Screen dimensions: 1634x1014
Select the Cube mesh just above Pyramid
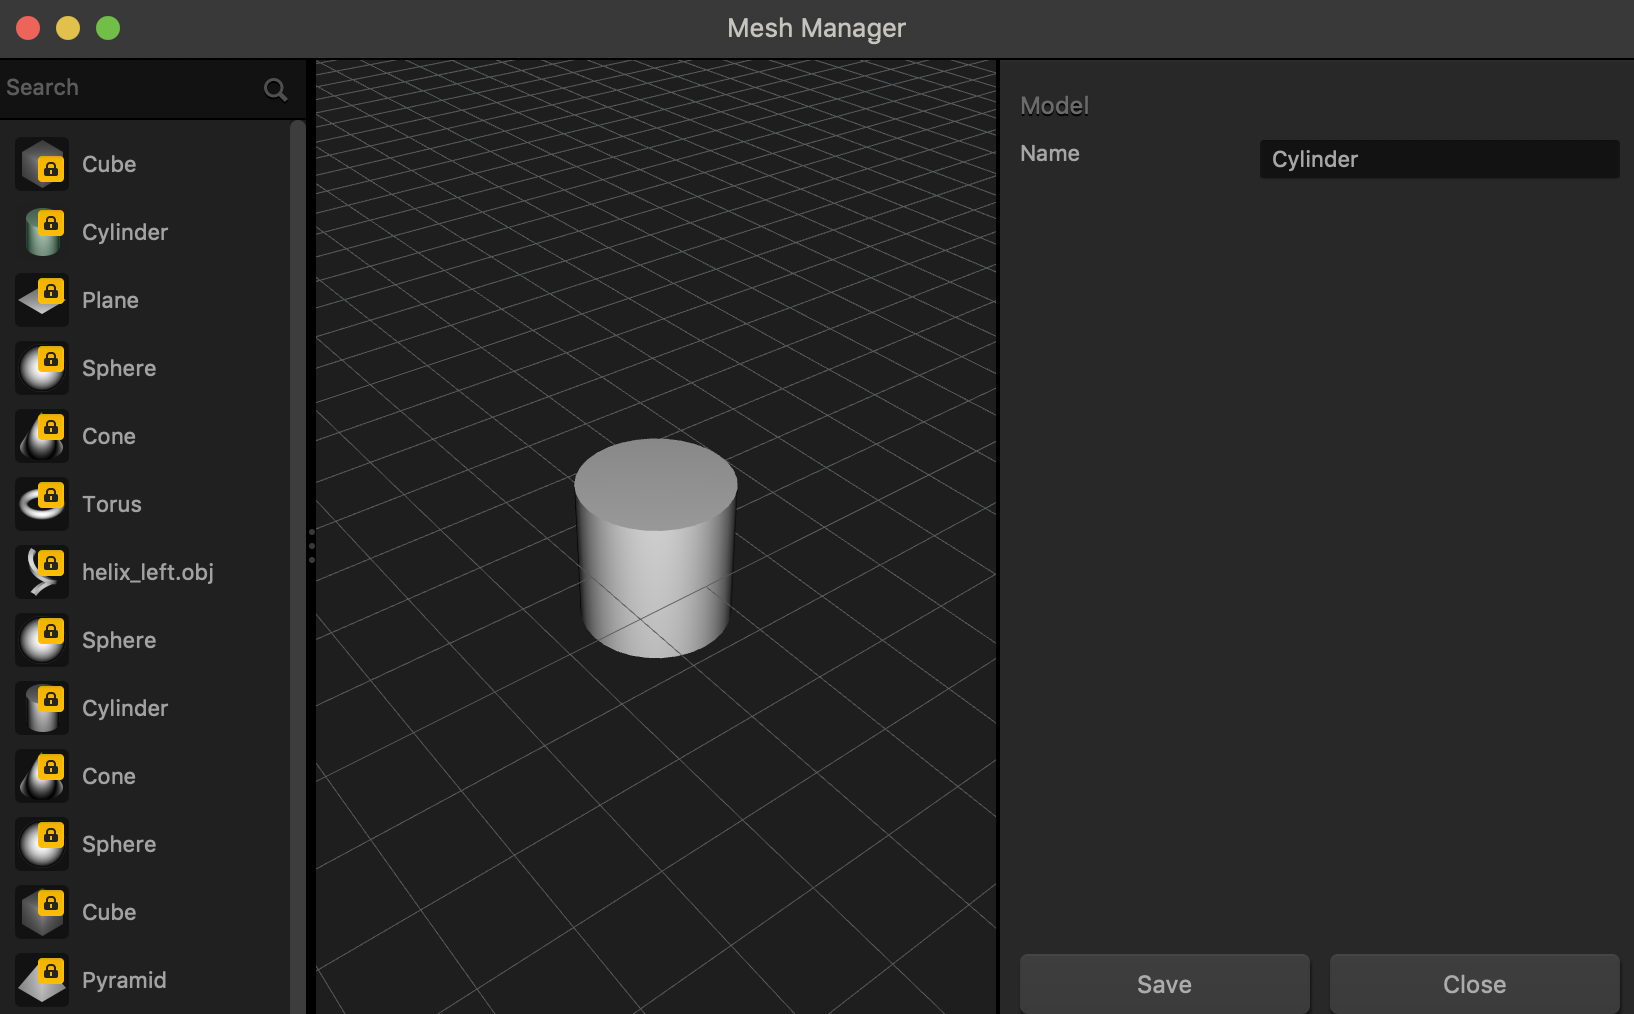point(42,912)
